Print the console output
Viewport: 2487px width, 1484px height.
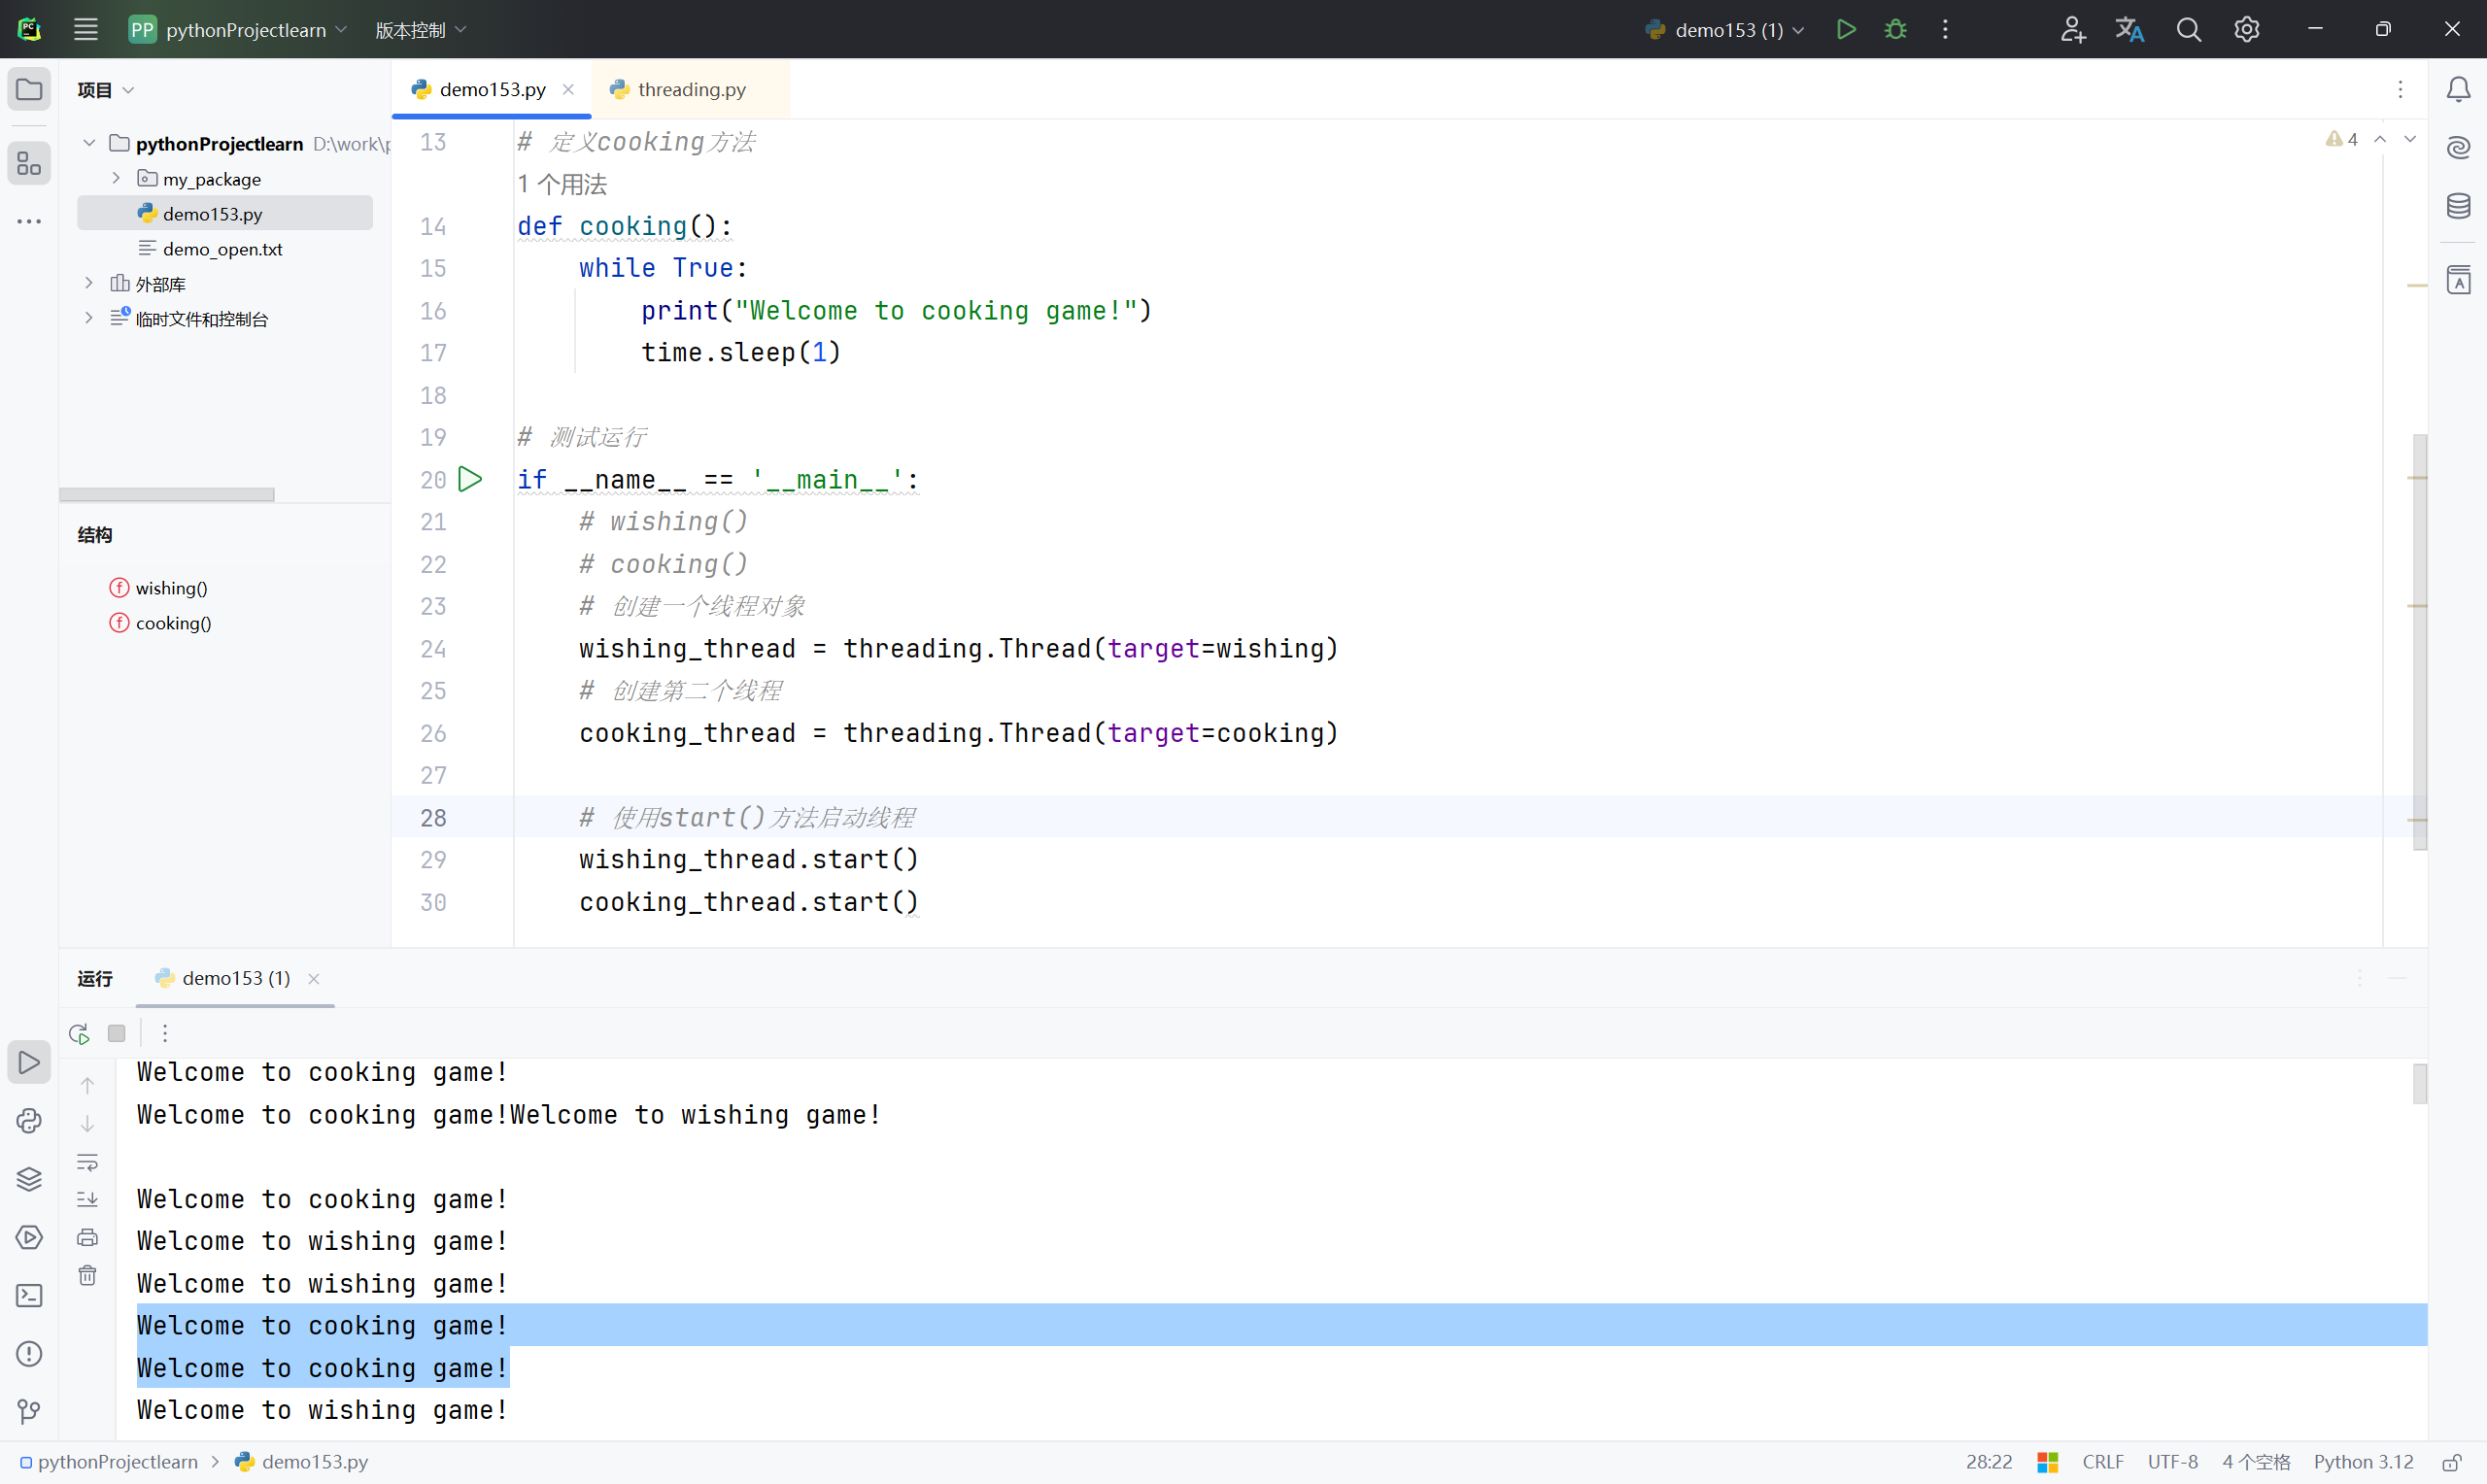[x=88, y=1237]
